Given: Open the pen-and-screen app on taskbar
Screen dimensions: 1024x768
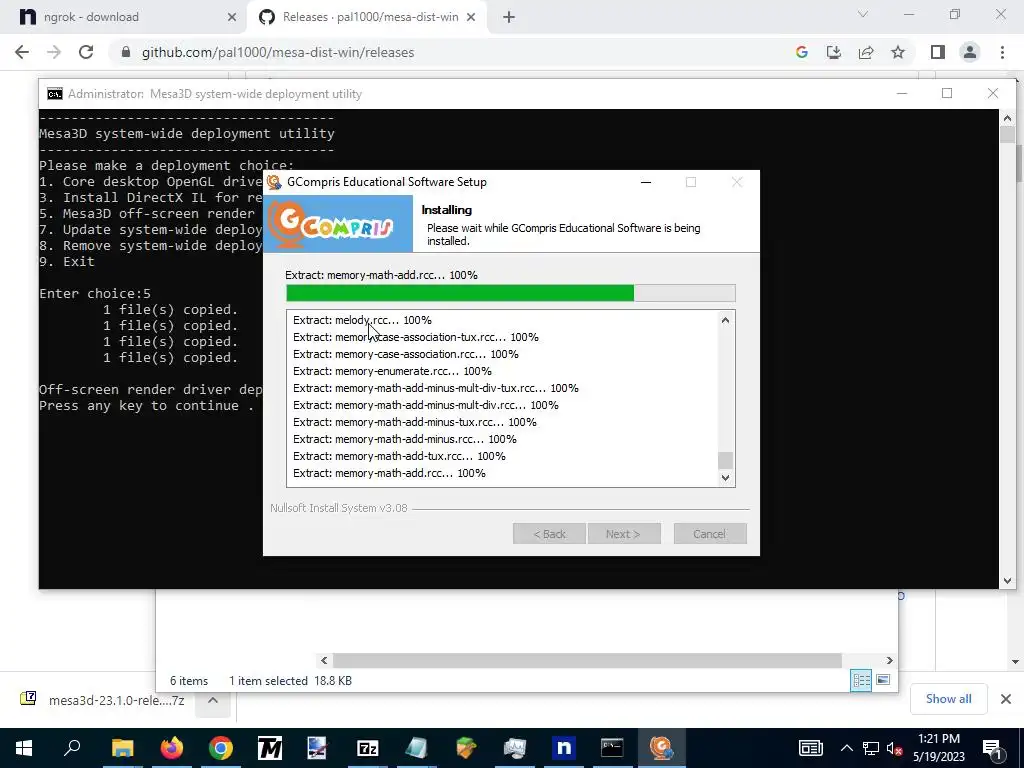Looking at the screenshot, I should click(x=318, y=748).
